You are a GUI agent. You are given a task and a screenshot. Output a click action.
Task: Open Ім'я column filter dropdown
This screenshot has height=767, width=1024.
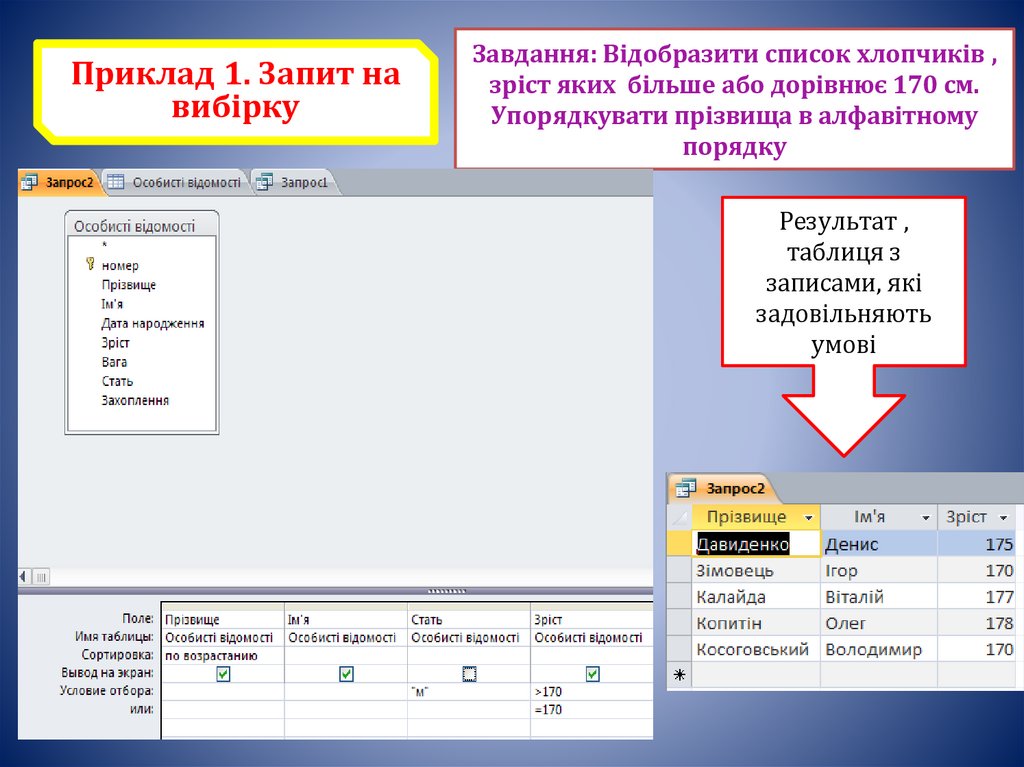(925, 518)
